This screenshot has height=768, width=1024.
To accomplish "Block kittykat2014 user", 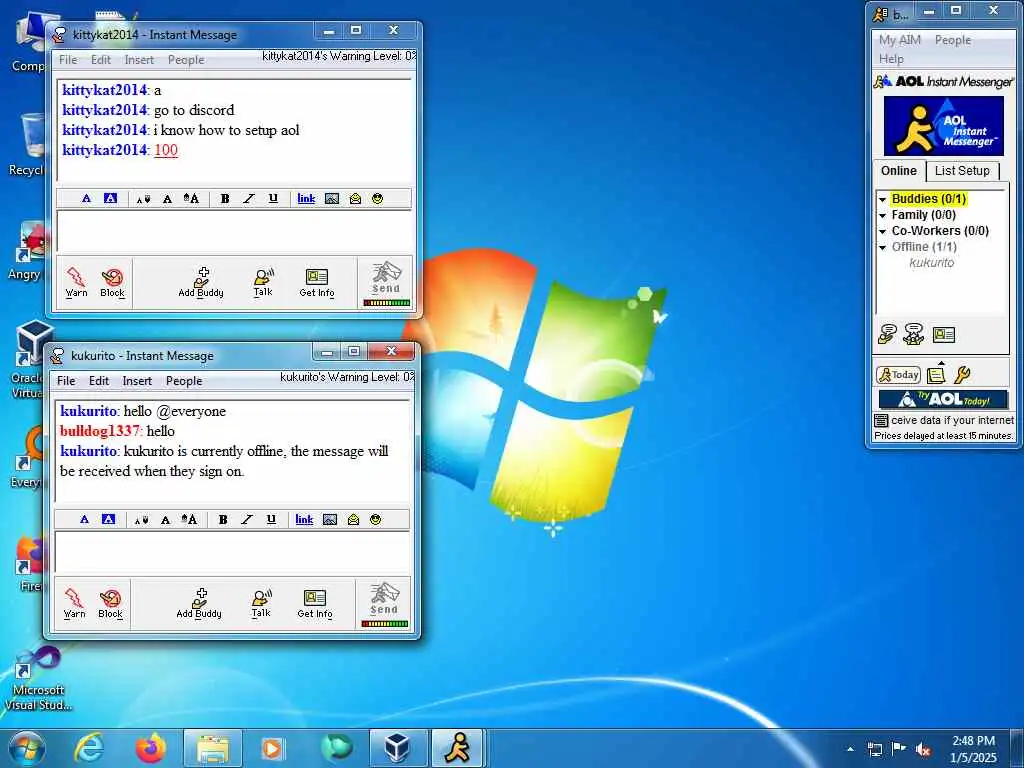I will 112,282.
